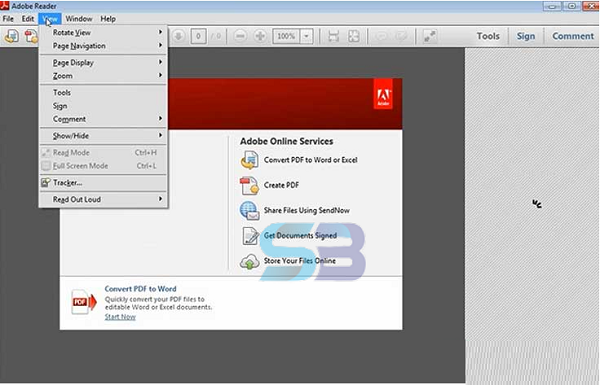Click the Get Documents Signed pen icon
Image resolution: width=600 pixels, height=385 pixels.
point(250,236)
